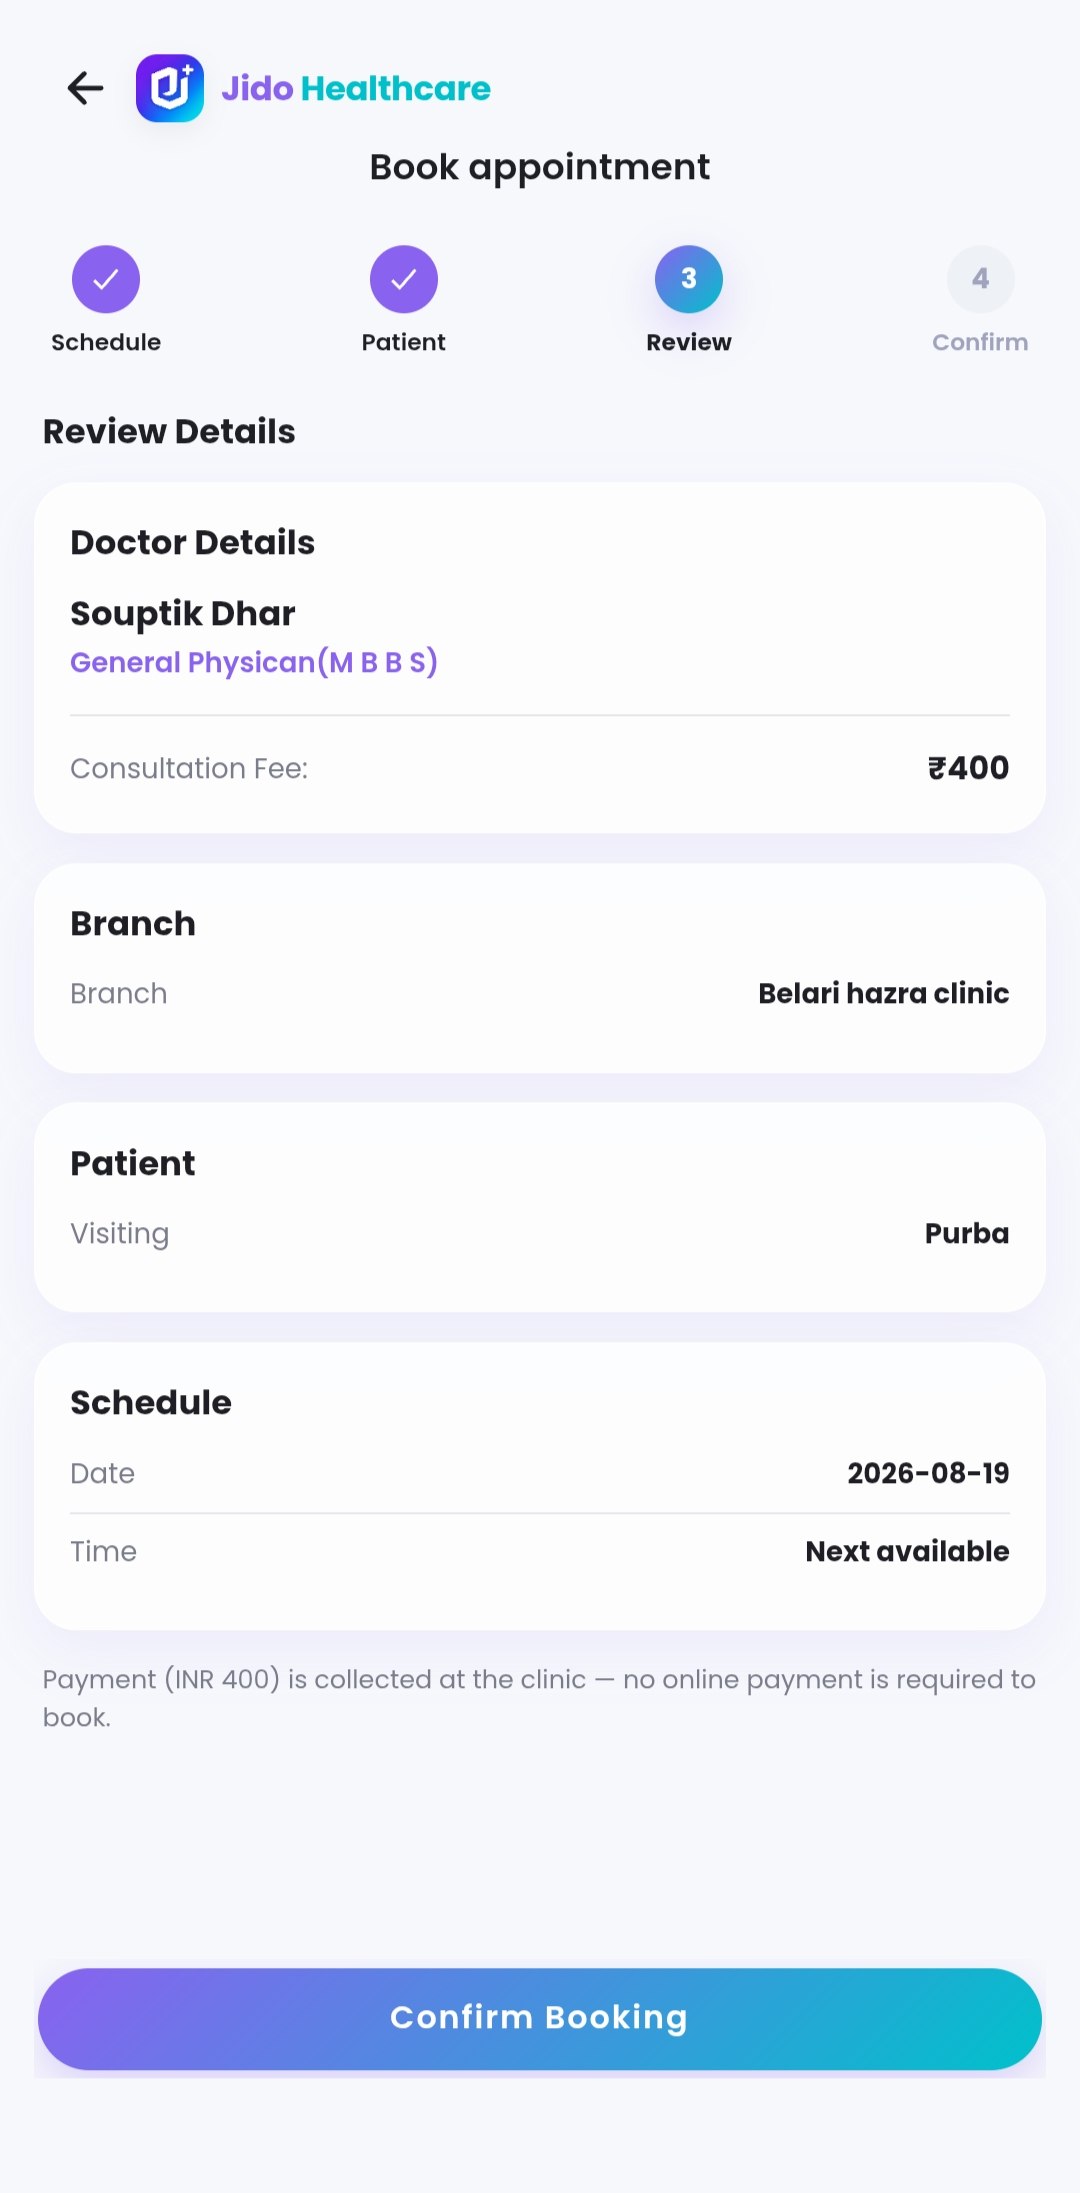Go to the Schedule step label
The width and height of the screenshot is (1080, 2193).
coord(106,342)
